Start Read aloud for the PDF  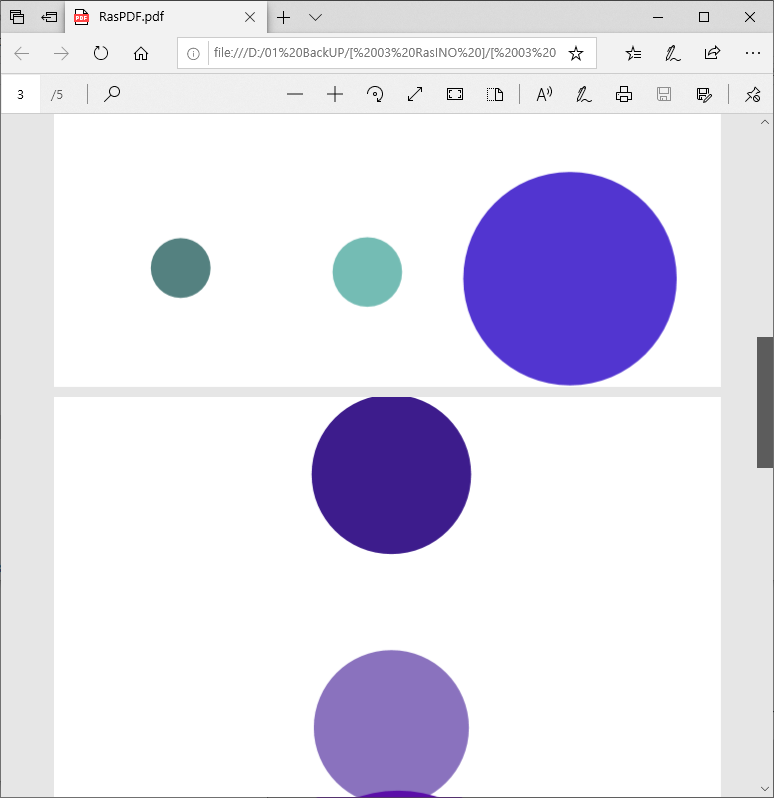(544, 94)
